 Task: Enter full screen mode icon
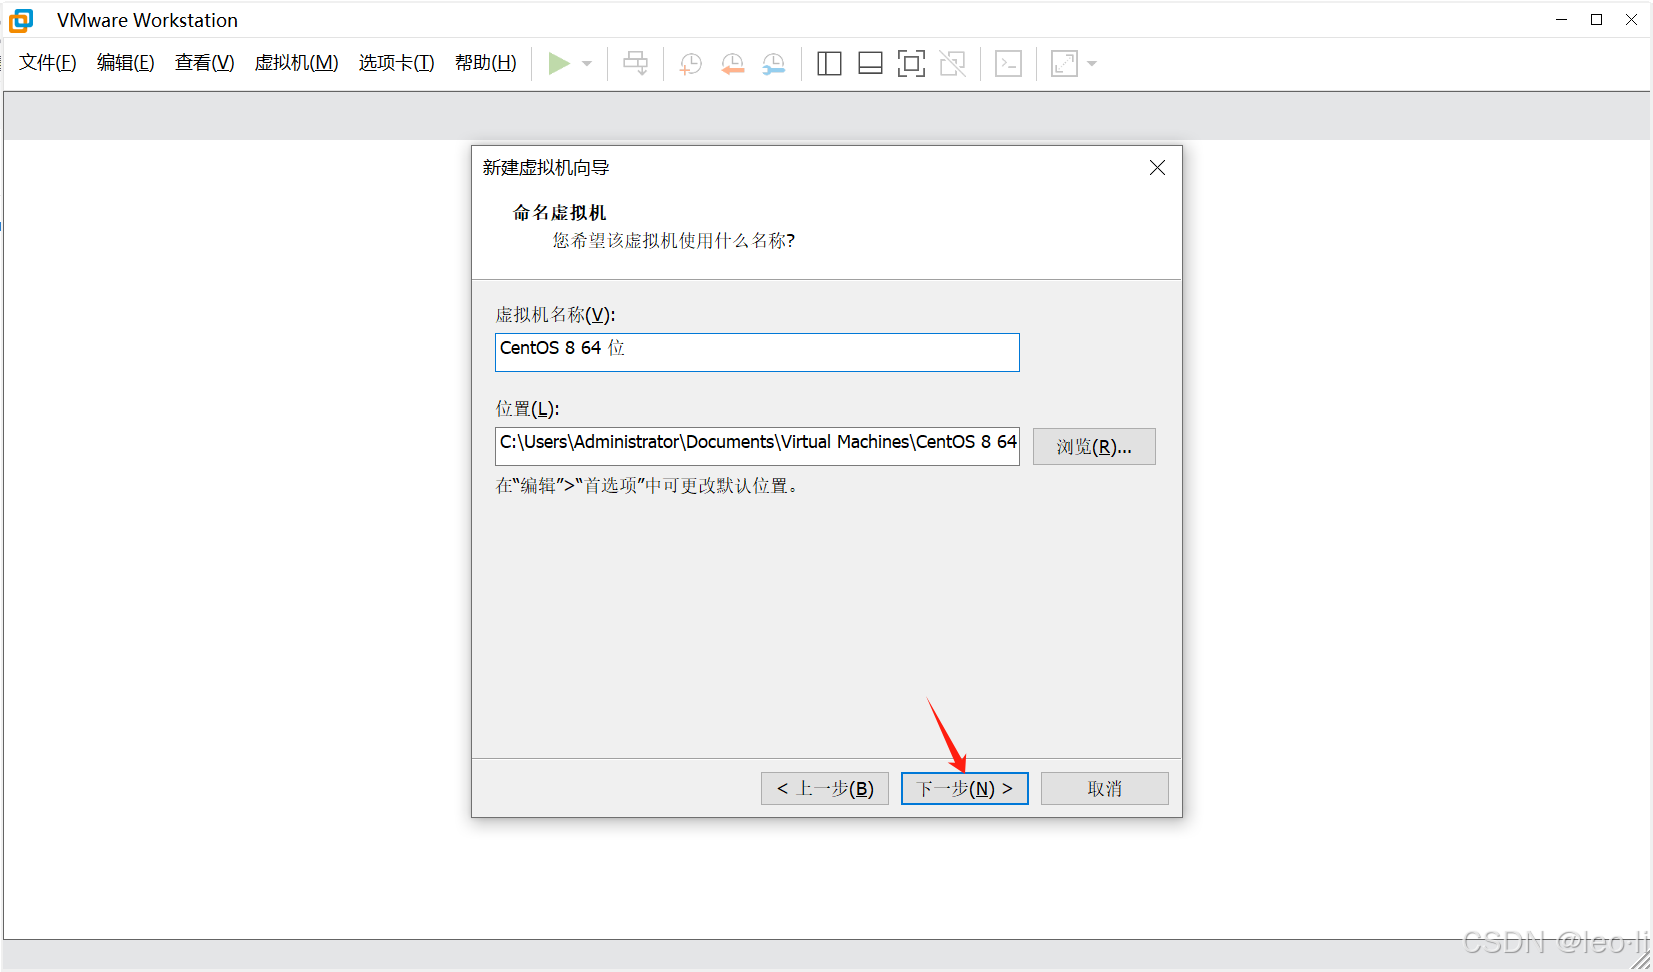pyautogui.click(x=911, y=64)
